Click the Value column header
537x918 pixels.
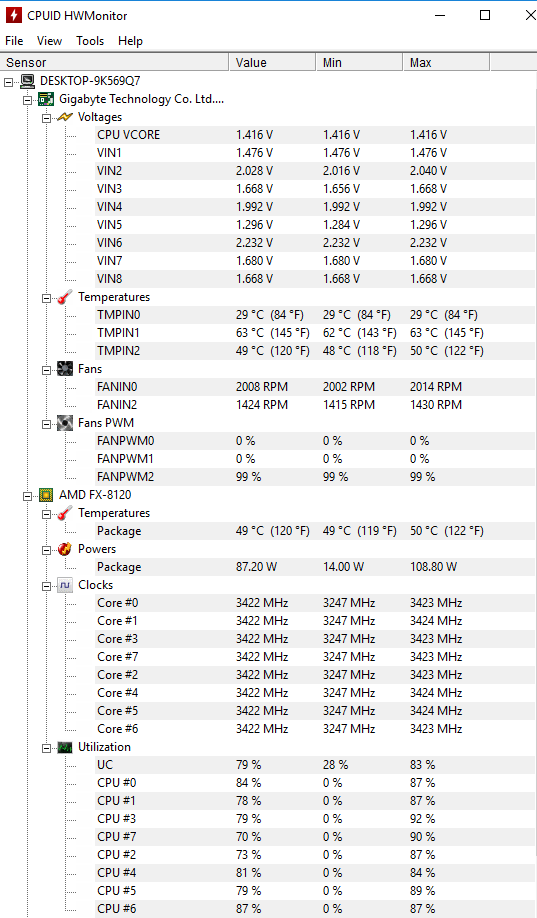point(272,63)
